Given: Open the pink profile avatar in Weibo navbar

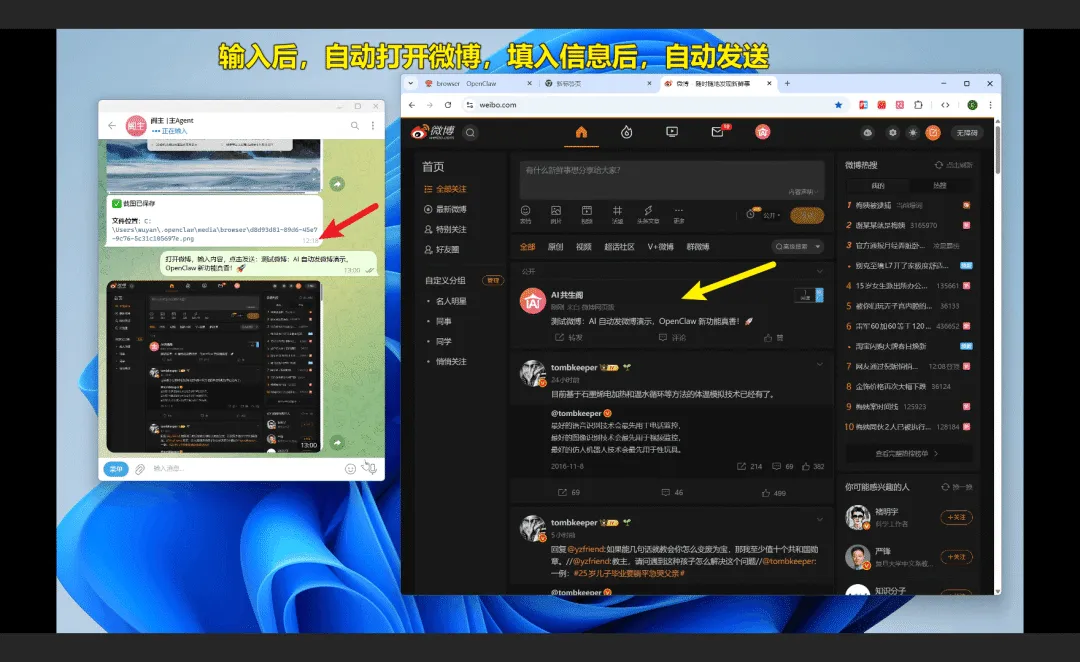Looking at the screenshot, I should coord(762,132).
